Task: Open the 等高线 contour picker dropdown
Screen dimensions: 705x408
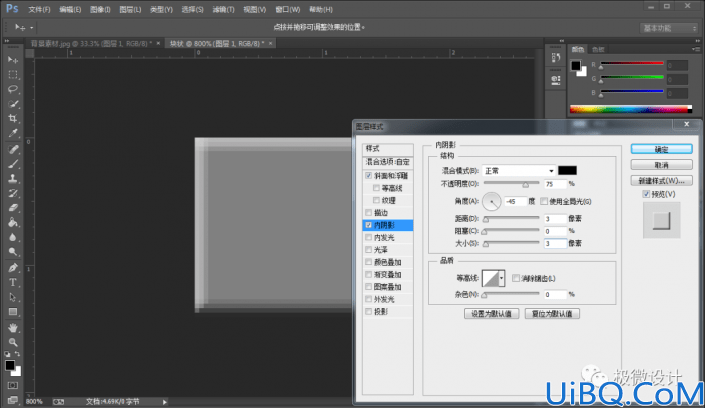Action: (501, 278)
